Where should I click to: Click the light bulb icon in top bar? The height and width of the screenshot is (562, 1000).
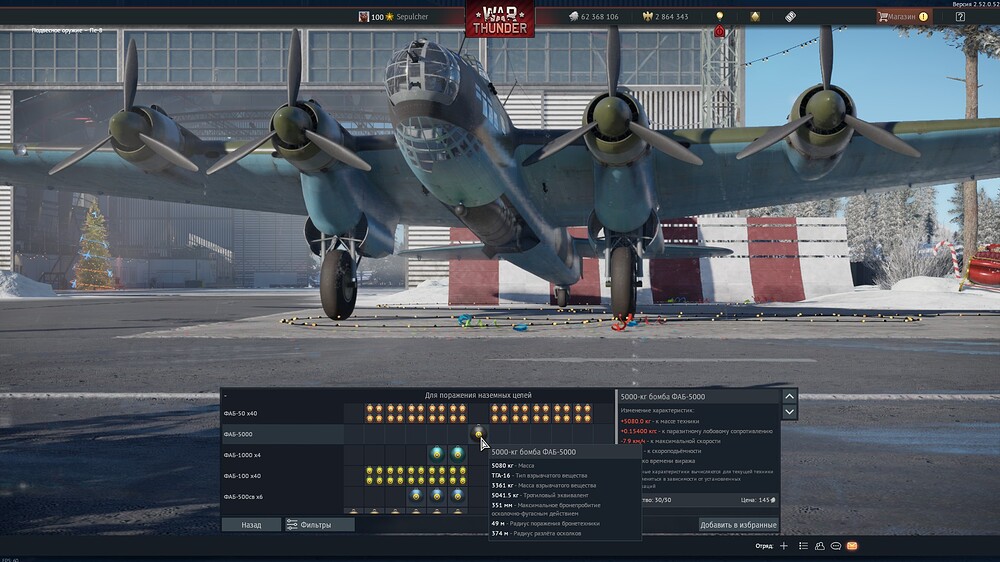[x=719, y=16]
